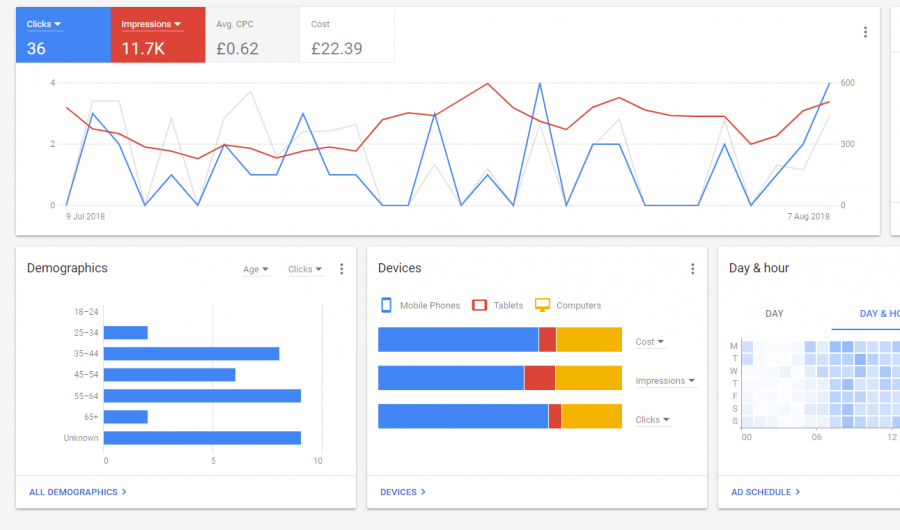This screenshot has width=900, height=530.
Task: Click the arrow next to All Demographics
Action: pos(124,492)
